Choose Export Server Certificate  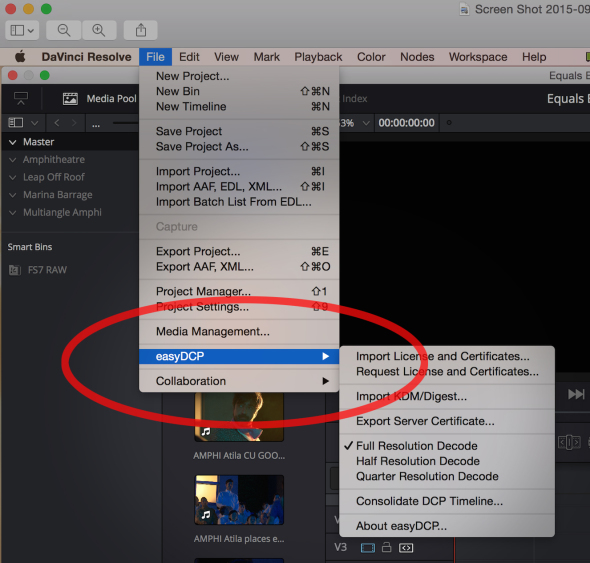[x=447, y=421]
